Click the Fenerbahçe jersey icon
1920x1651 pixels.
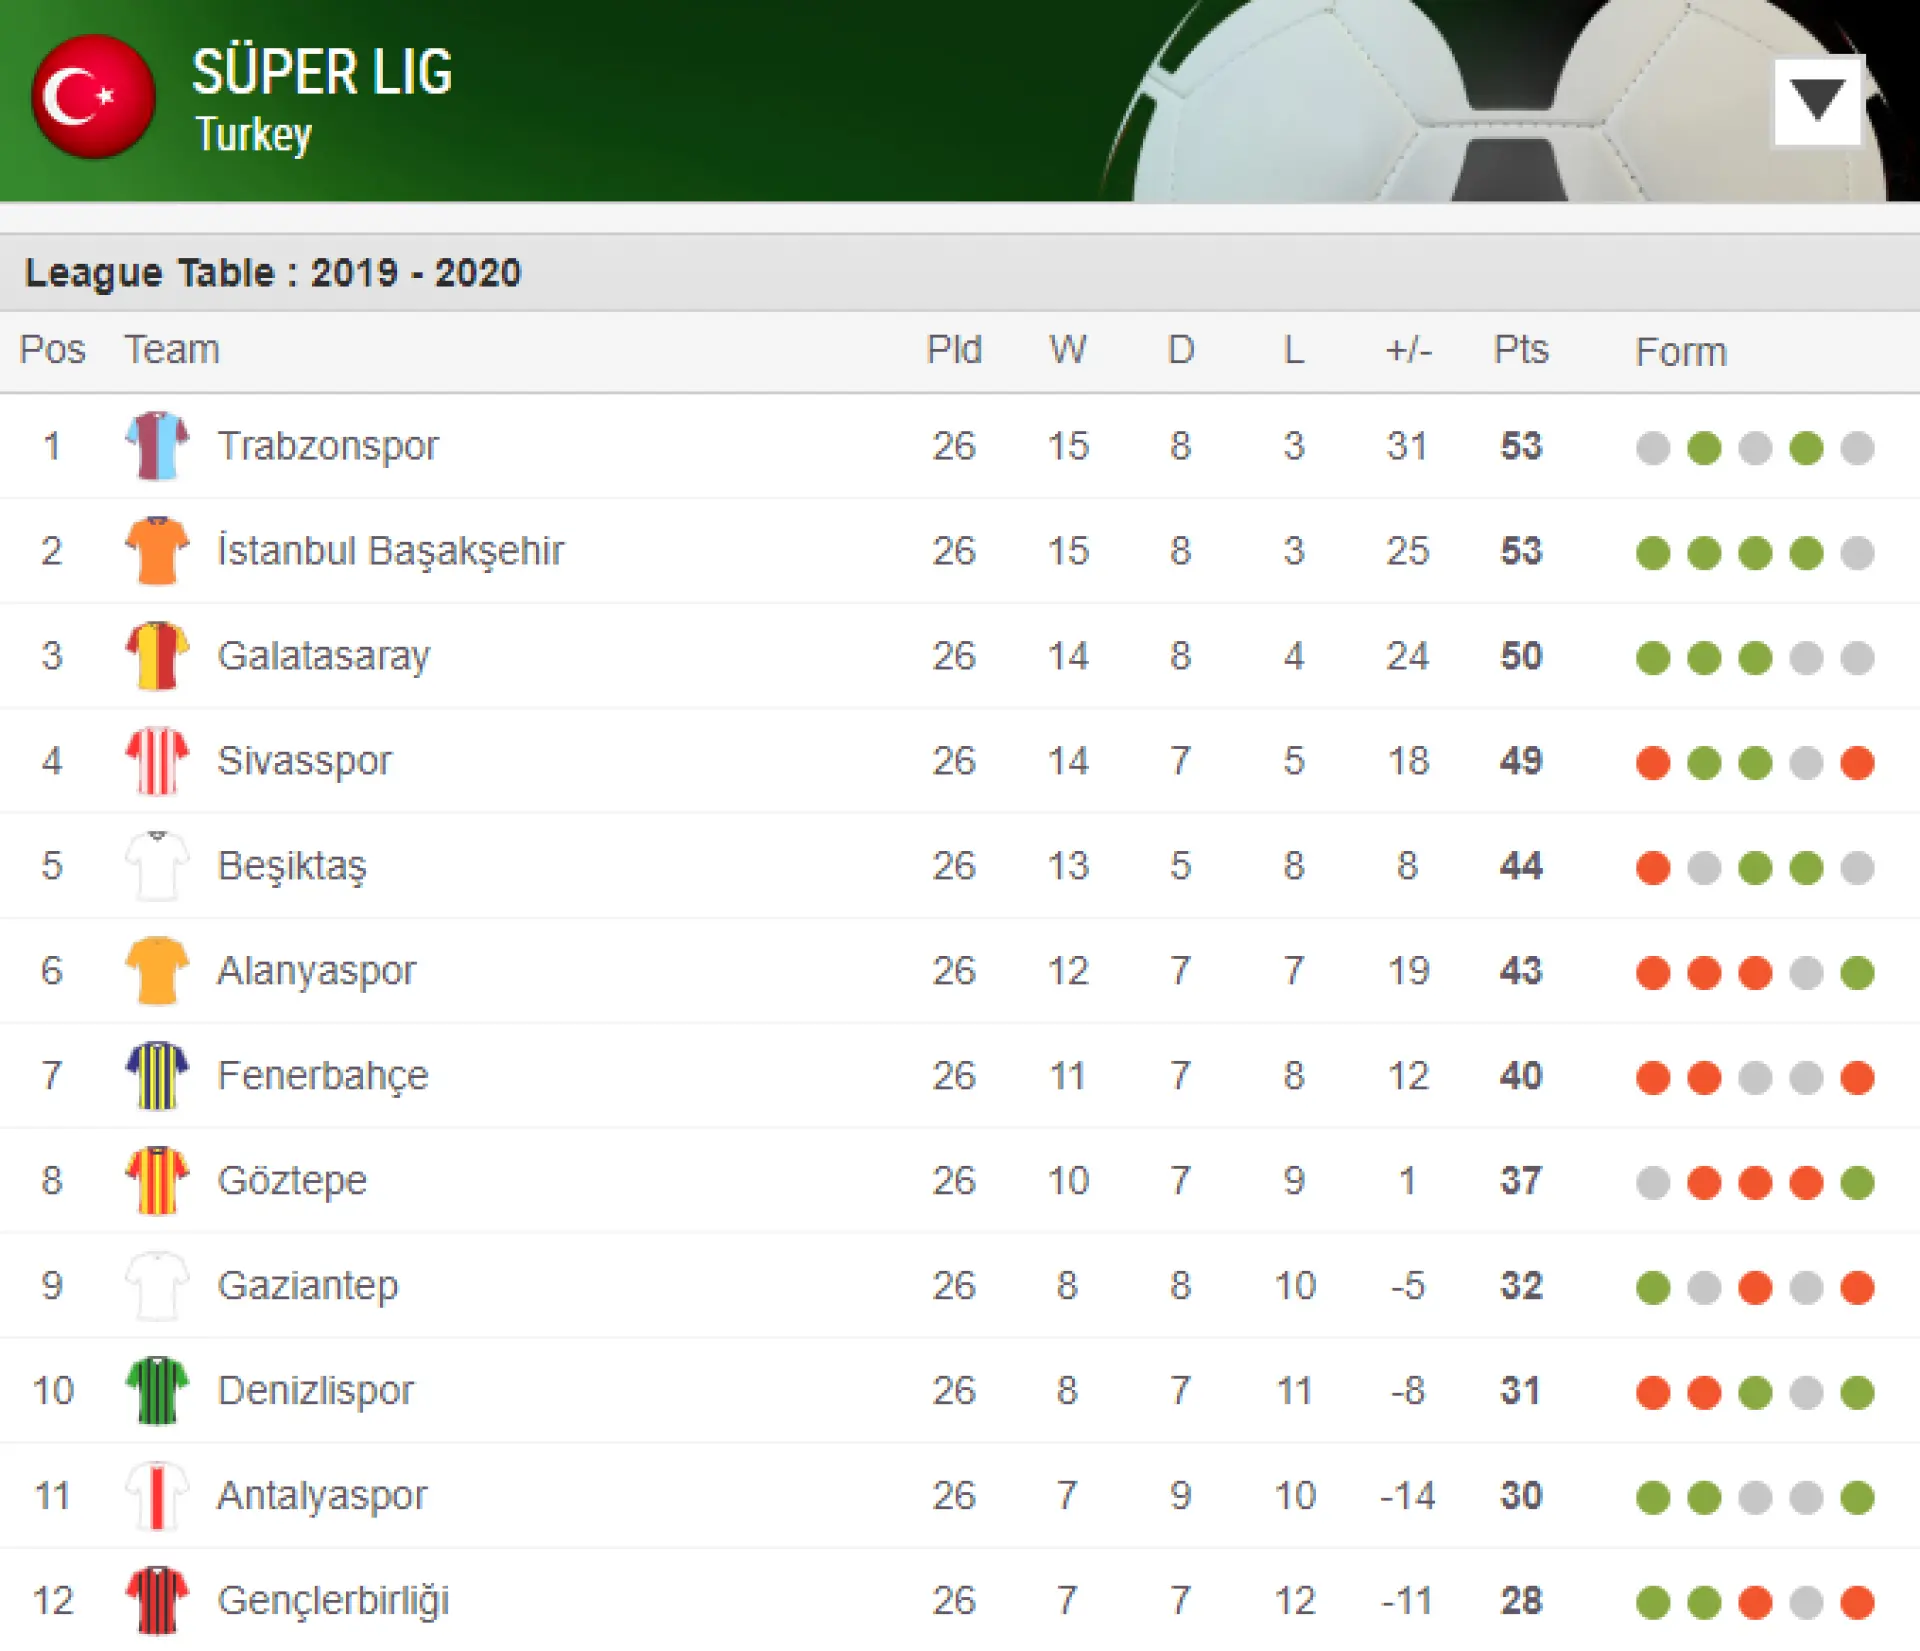point(157,1076)
